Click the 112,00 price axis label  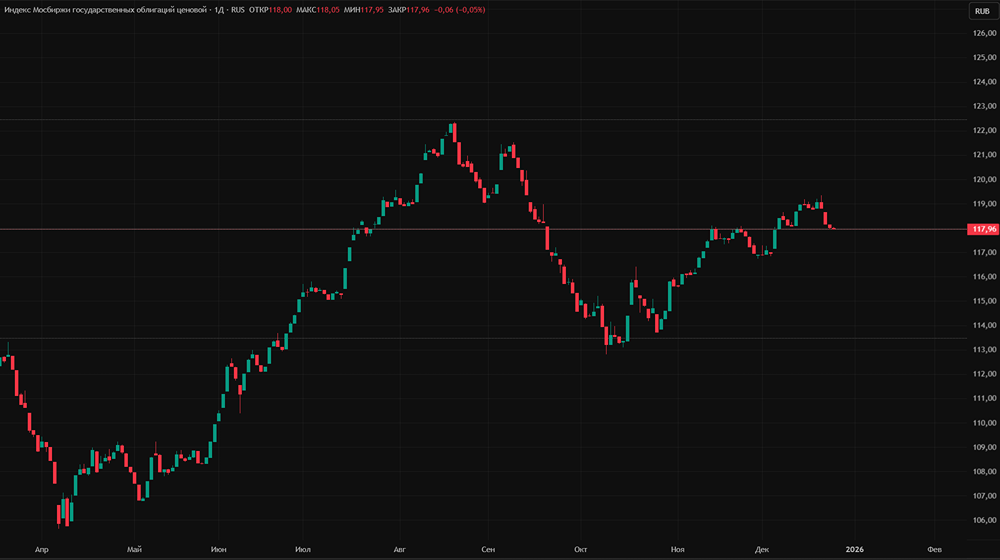(985, 374)
